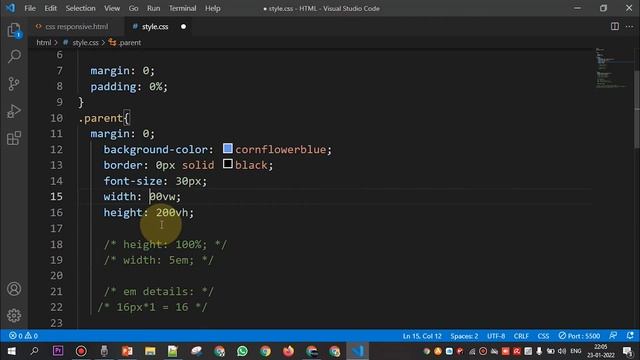640x360 pixels.
Task: Click the VS Code taskbar icon
Action: coord(358,351)
